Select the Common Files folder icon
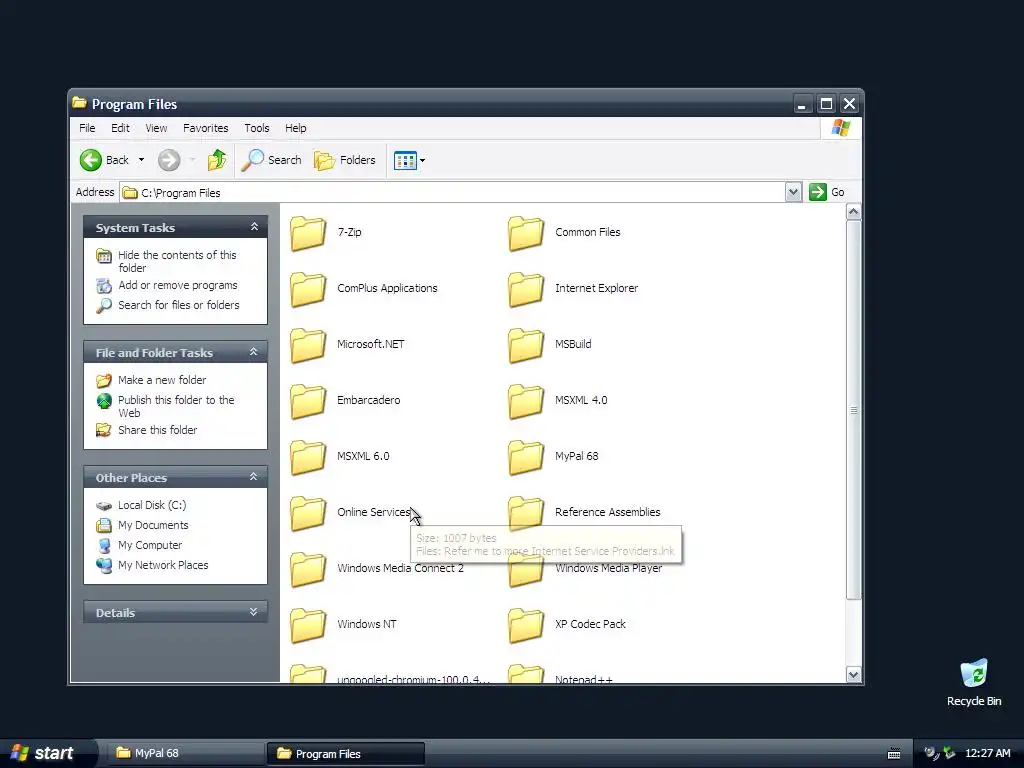1024x768 pixels. tap(526, 232)
